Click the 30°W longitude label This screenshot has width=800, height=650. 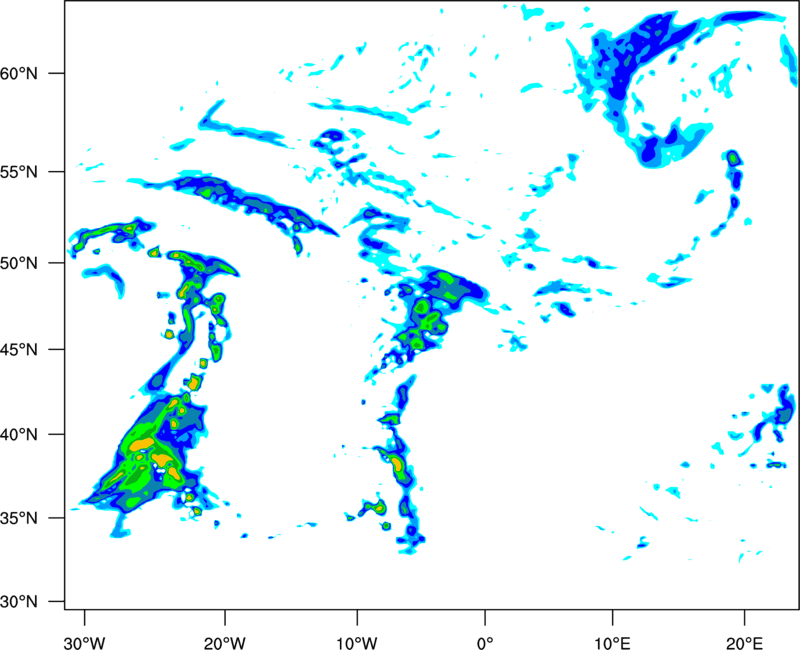pos(85,643)
